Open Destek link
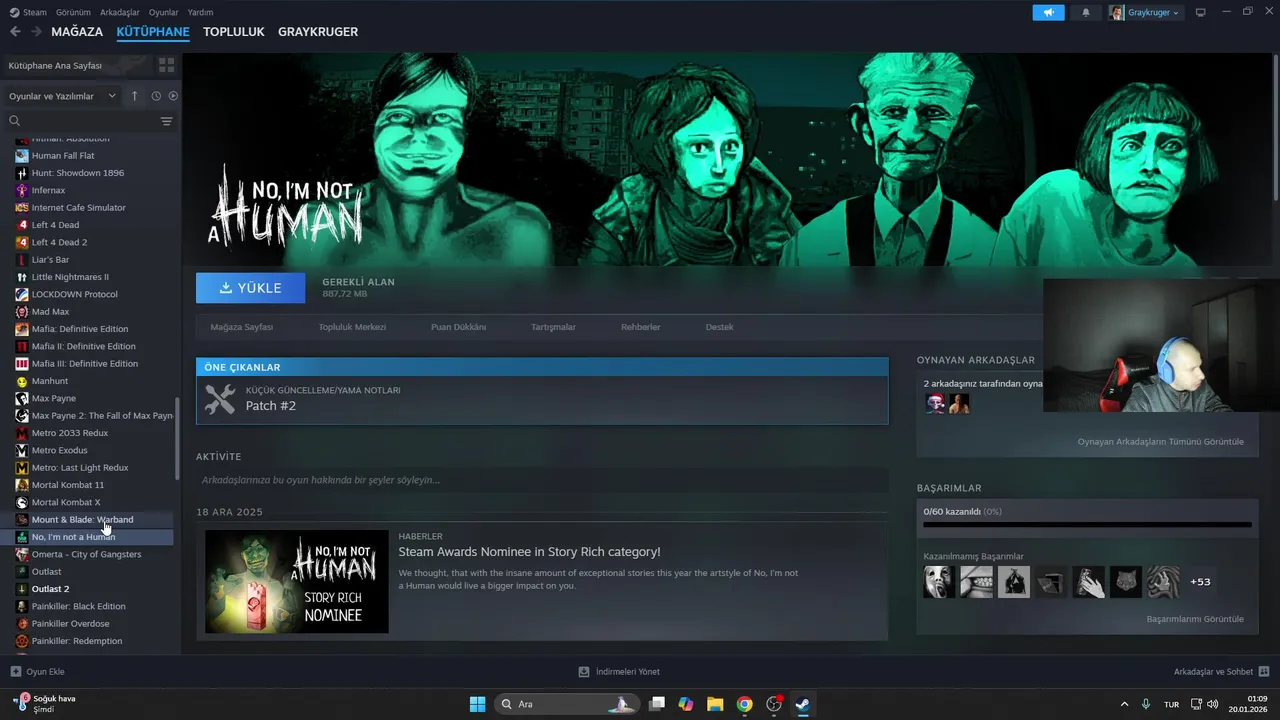The width and height of the screenshot is (1280, 720). [x=719, y=327]
